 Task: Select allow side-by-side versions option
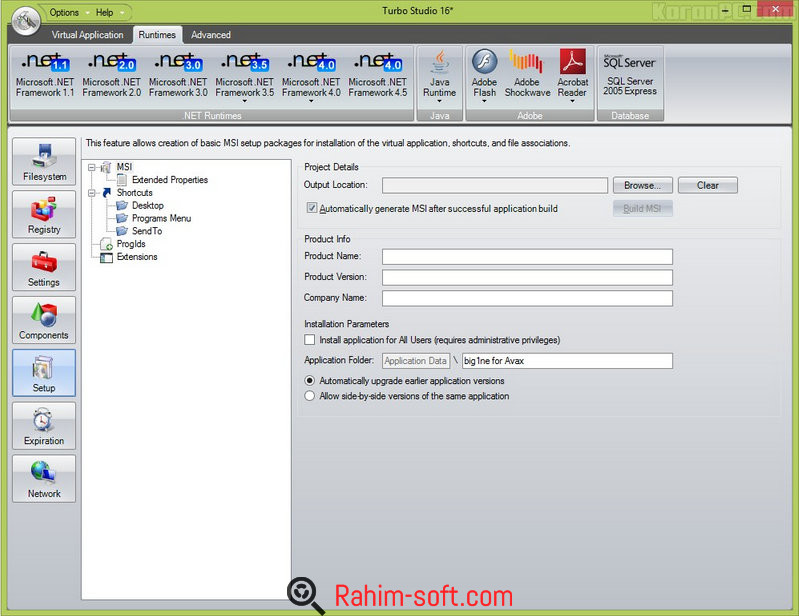[309, 396]
